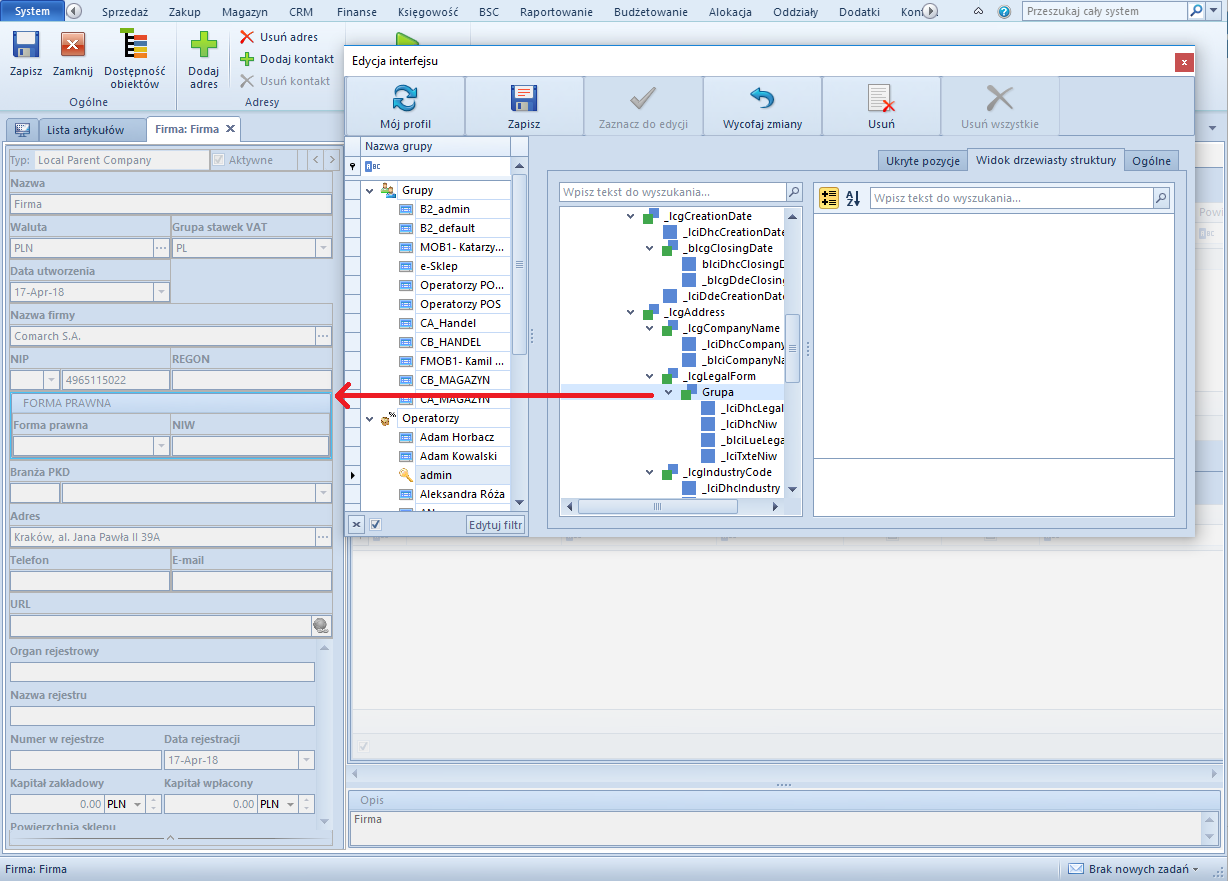Open the Data utworzenia date dropdown
Viewport: 1228px width, 881px height.
[x=161, y=292]
